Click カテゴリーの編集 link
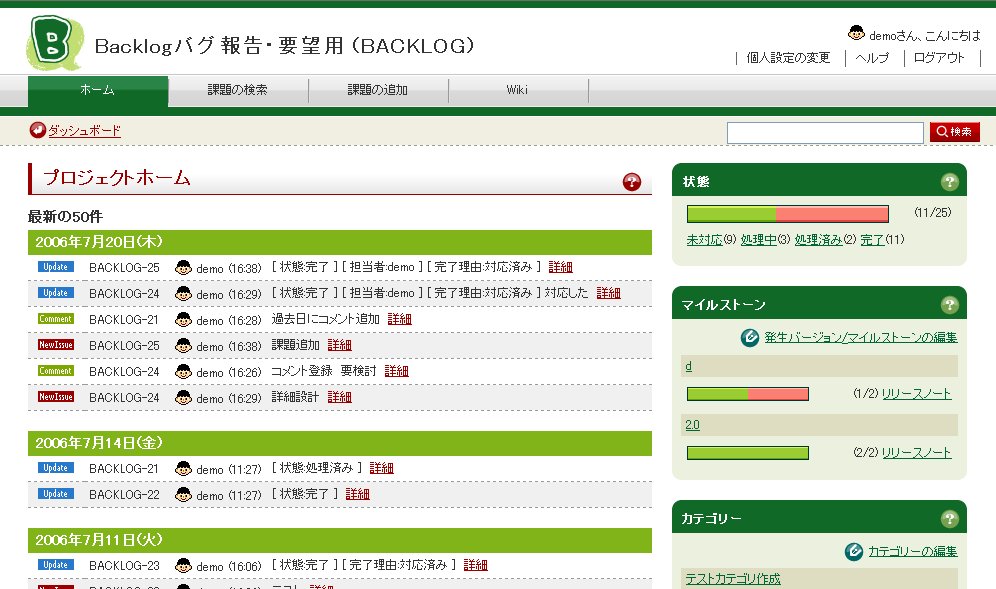 click(x=913, y=552)
